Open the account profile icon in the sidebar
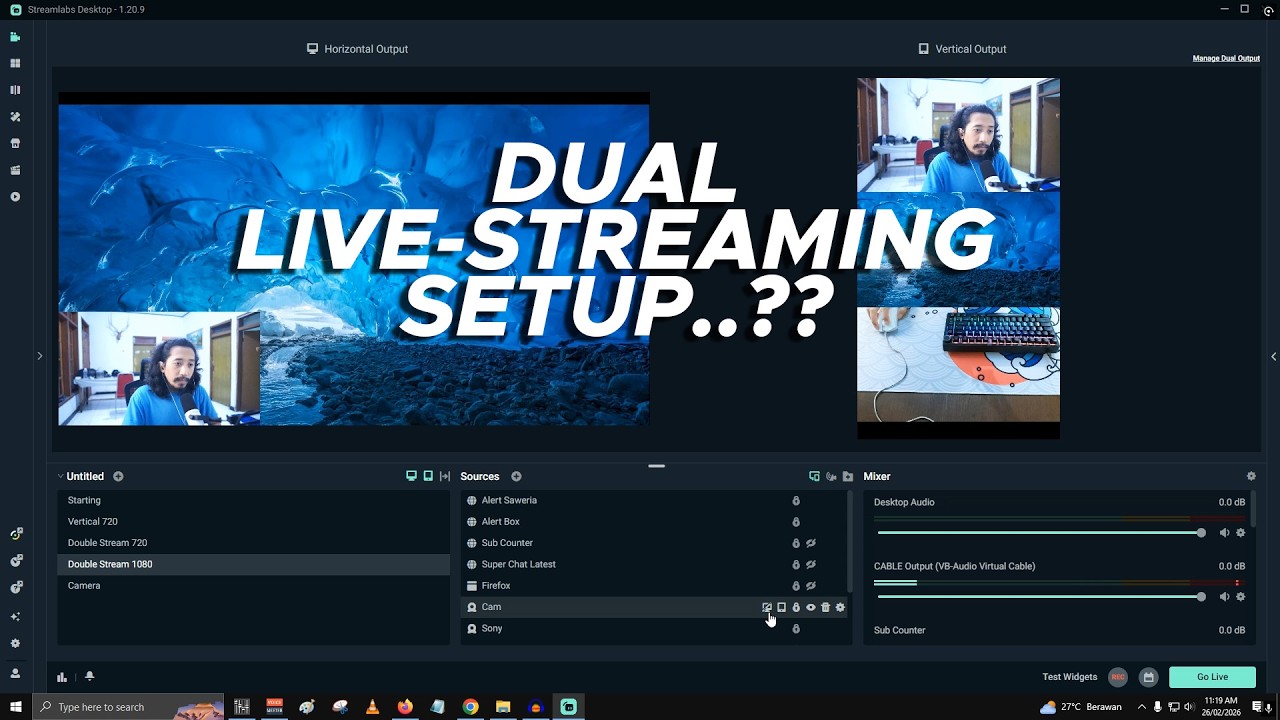 [15, 674]
